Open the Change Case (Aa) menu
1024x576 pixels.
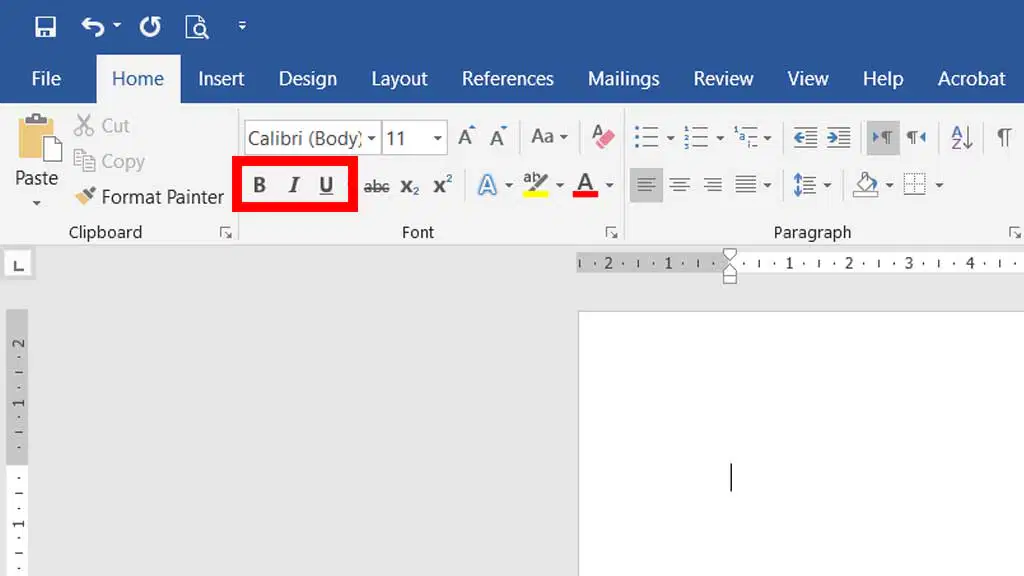(549, 136)
